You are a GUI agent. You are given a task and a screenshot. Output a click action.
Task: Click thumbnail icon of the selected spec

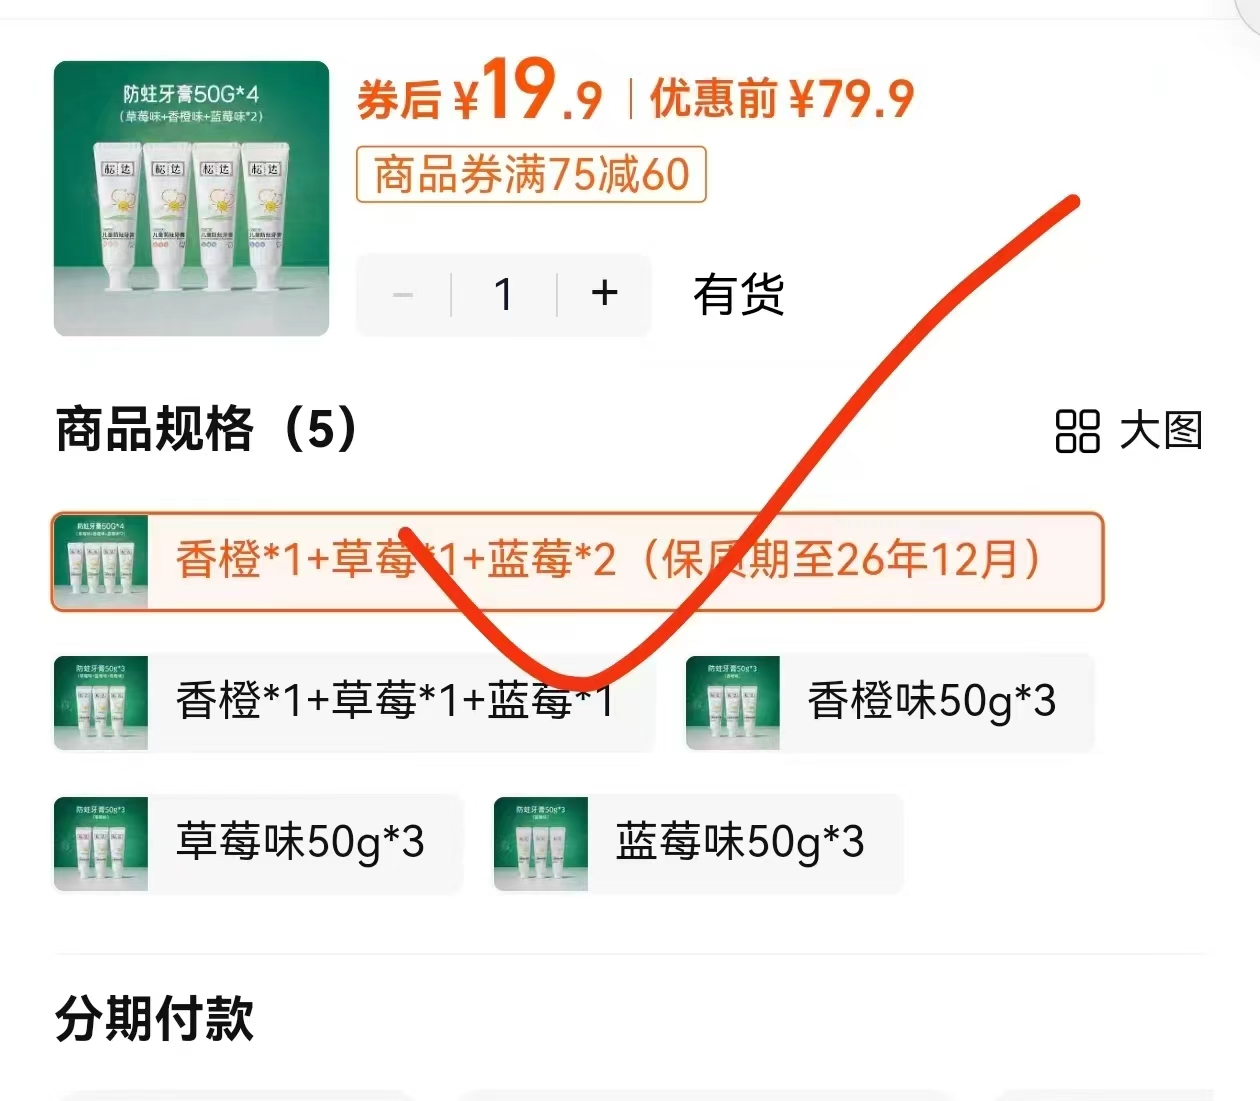[x=101, y=561]
